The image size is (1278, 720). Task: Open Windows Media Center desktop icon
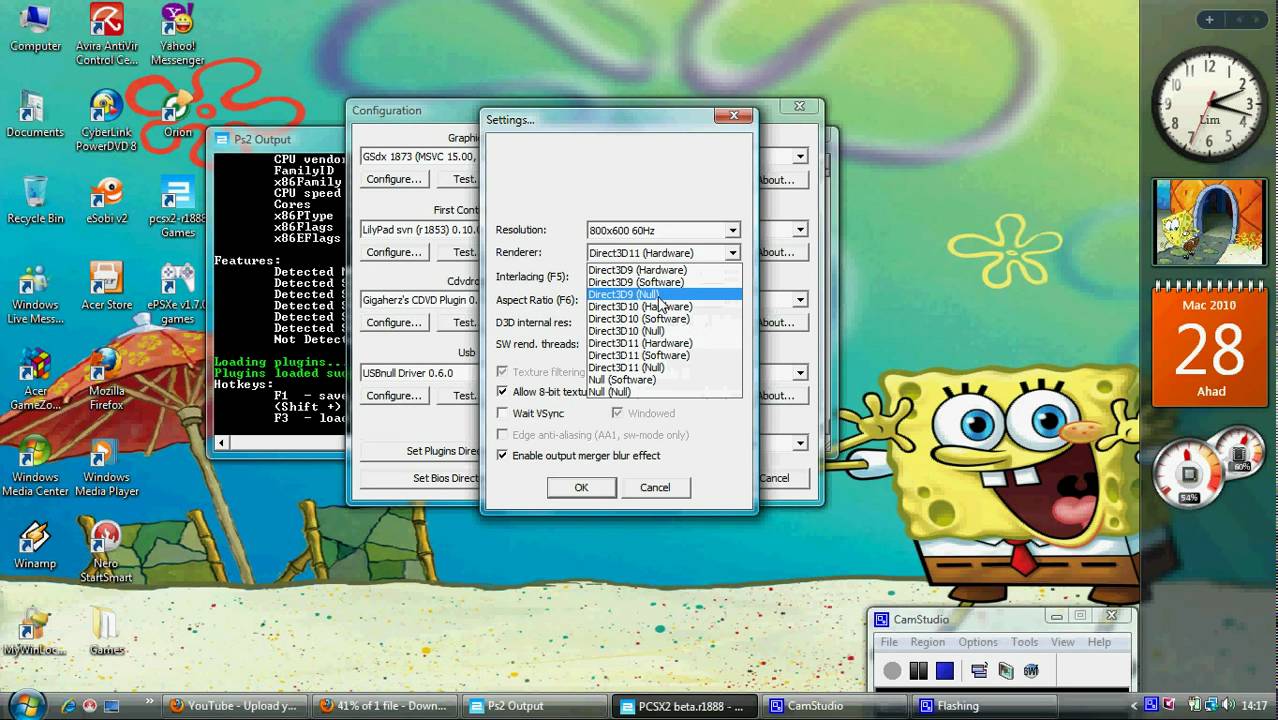click(35, 466)
